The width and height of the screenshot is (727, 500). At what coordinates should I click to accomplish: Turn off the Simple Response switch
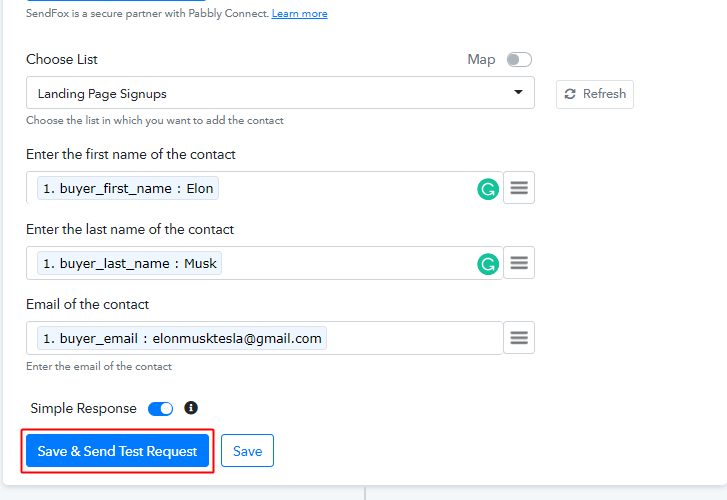coord(160,408)
